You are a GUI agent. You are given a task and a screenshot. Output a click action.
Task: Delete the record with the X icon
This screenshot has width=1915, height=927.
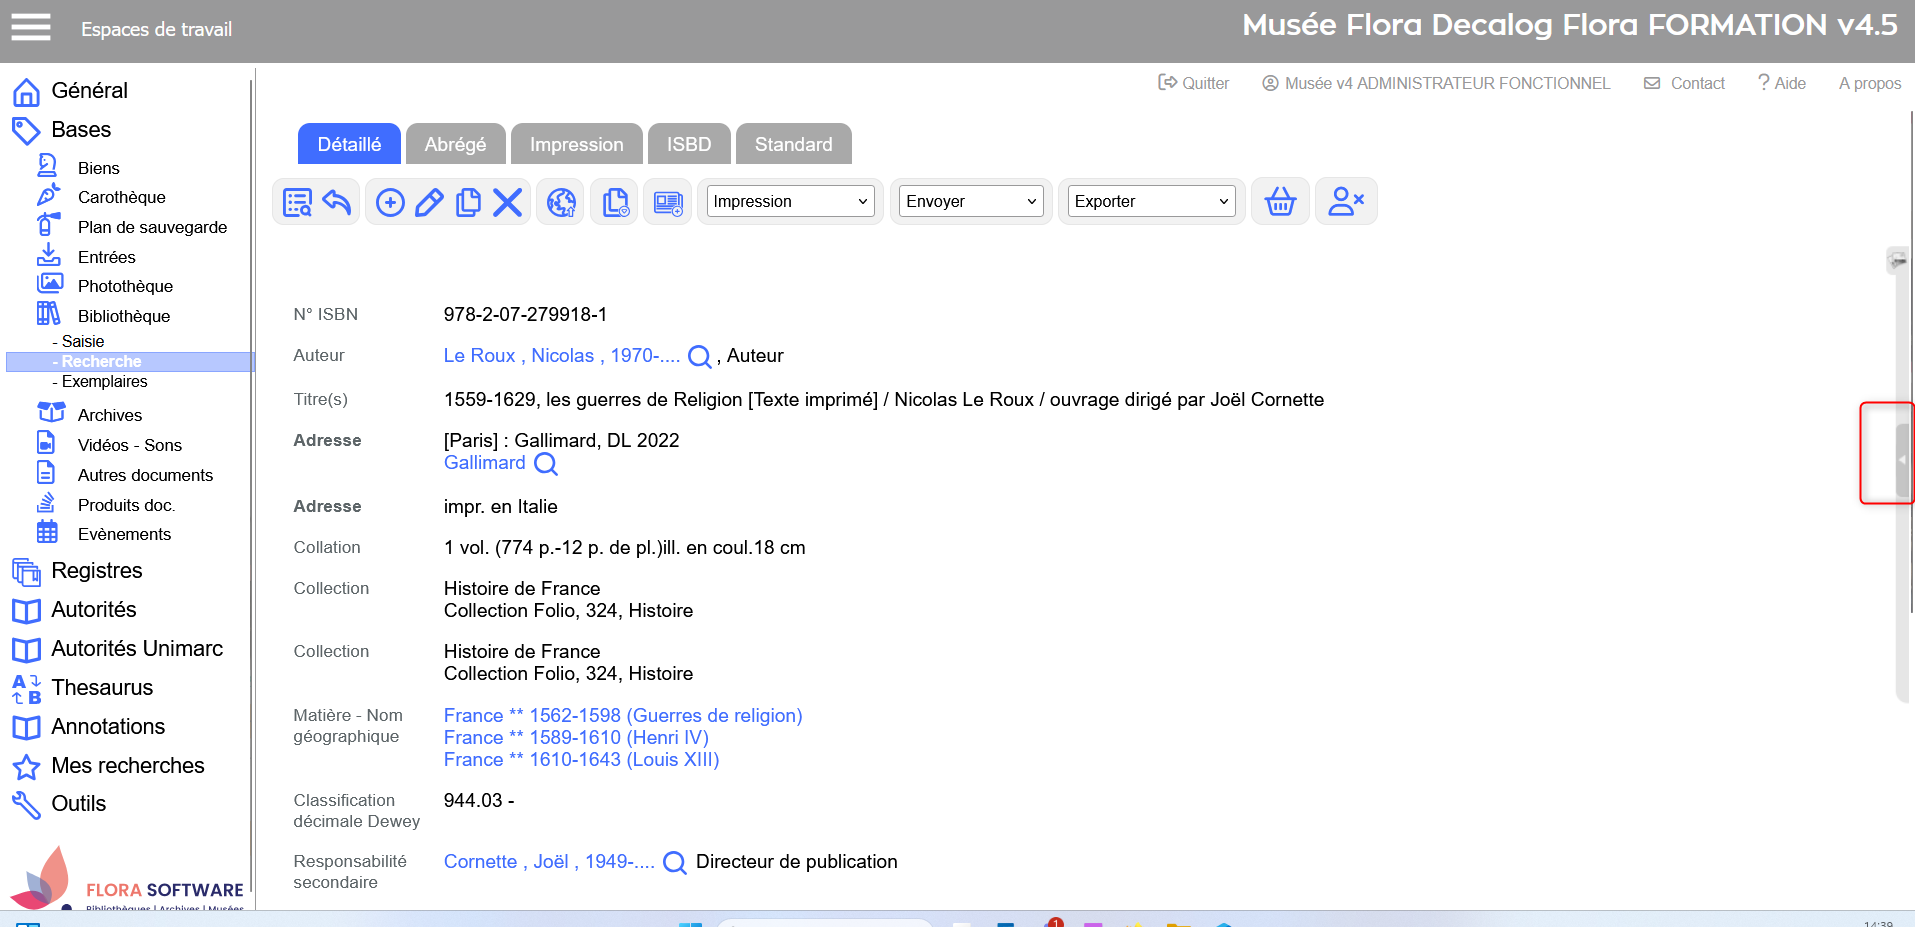click(x=508, y=202)
